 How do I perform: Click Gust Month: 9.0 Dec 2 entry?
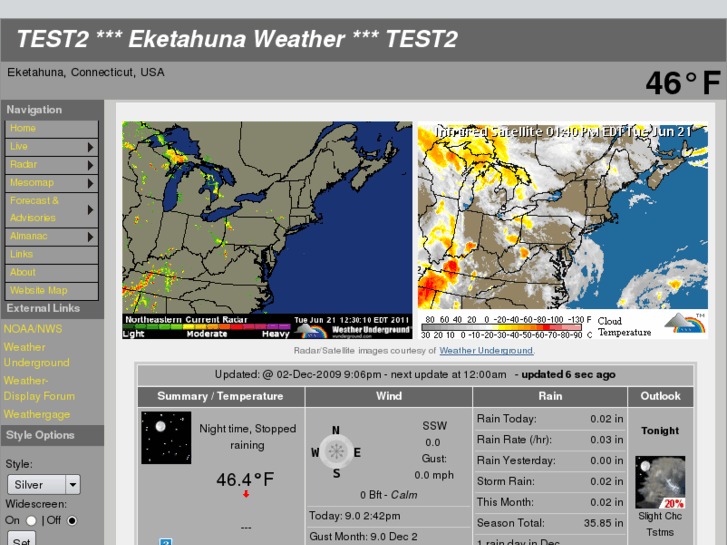pos(364,537)
